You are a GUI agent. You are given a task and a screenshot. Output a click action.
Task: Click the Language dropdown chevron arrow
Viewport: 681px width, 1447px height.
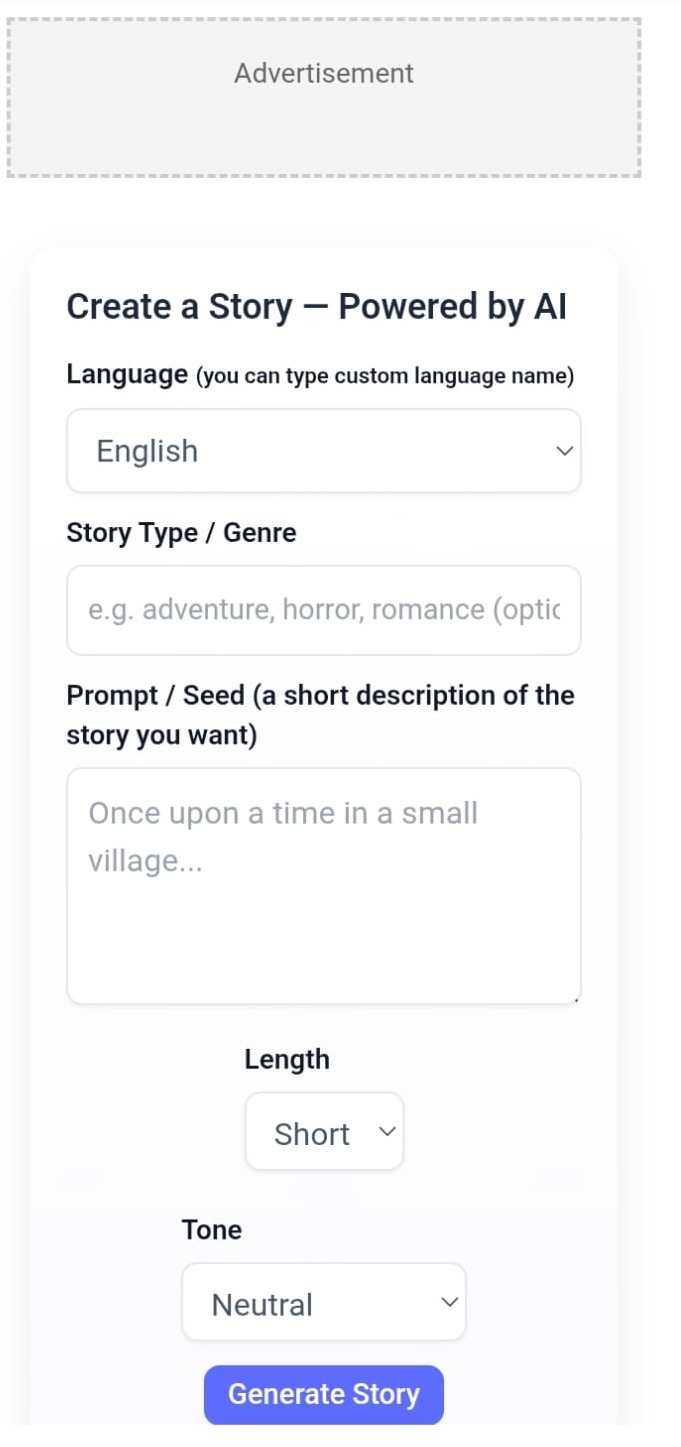tap(564, 451)
